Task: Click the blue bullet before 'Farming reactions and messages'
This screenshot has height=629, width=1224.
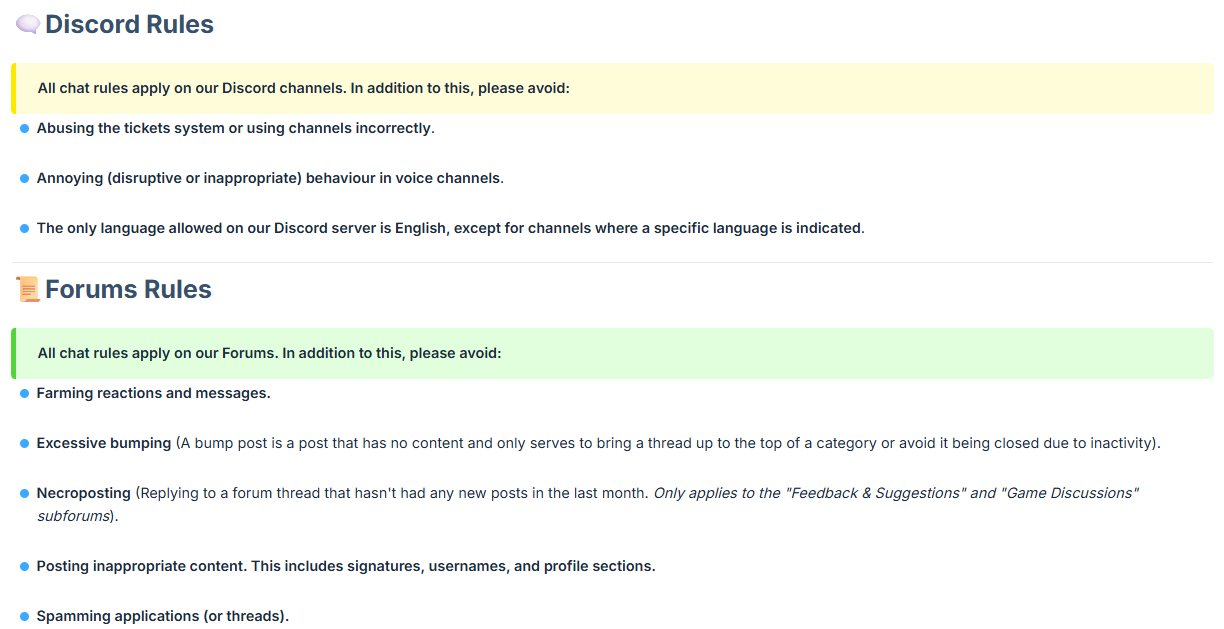Action: click(24, 394)
